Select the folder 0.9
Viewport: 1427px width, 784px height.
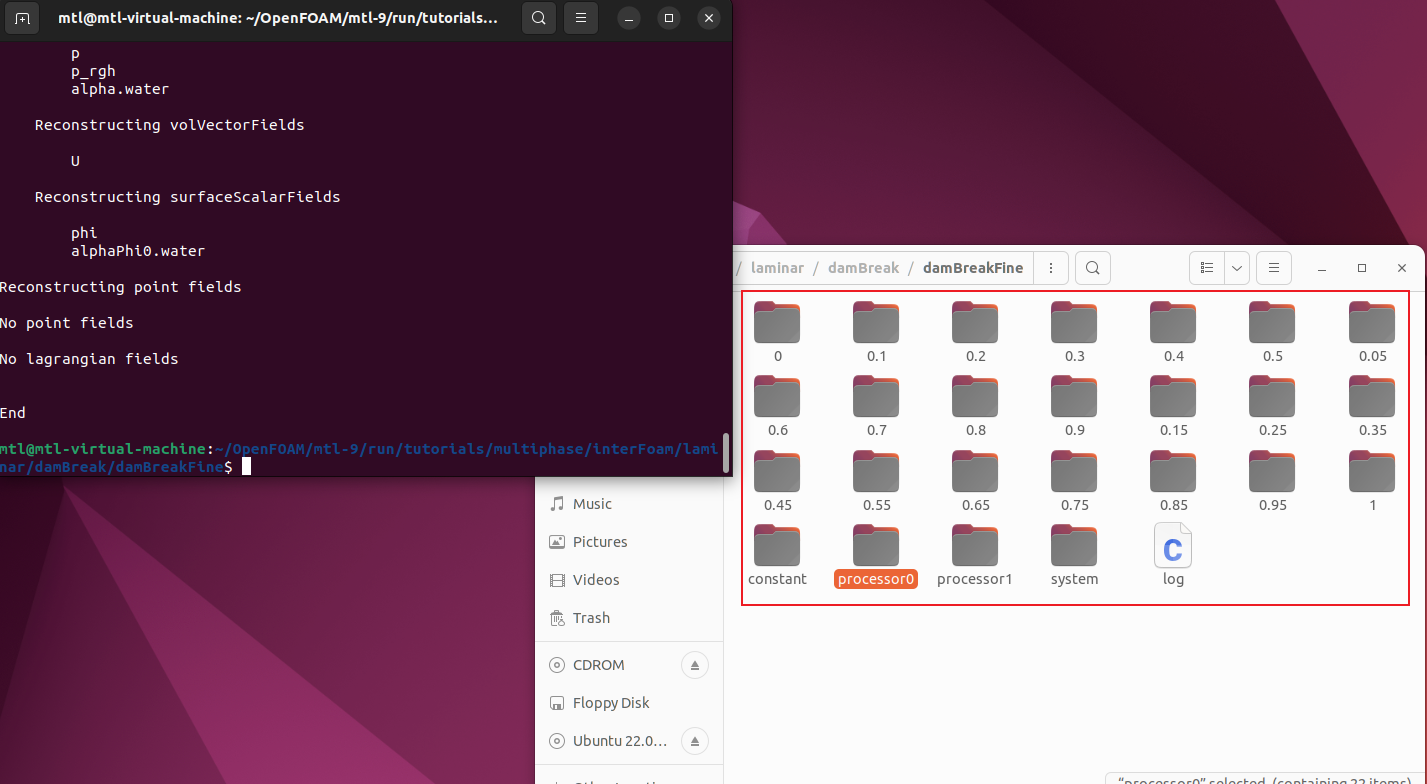click(x=1074, y=407)
